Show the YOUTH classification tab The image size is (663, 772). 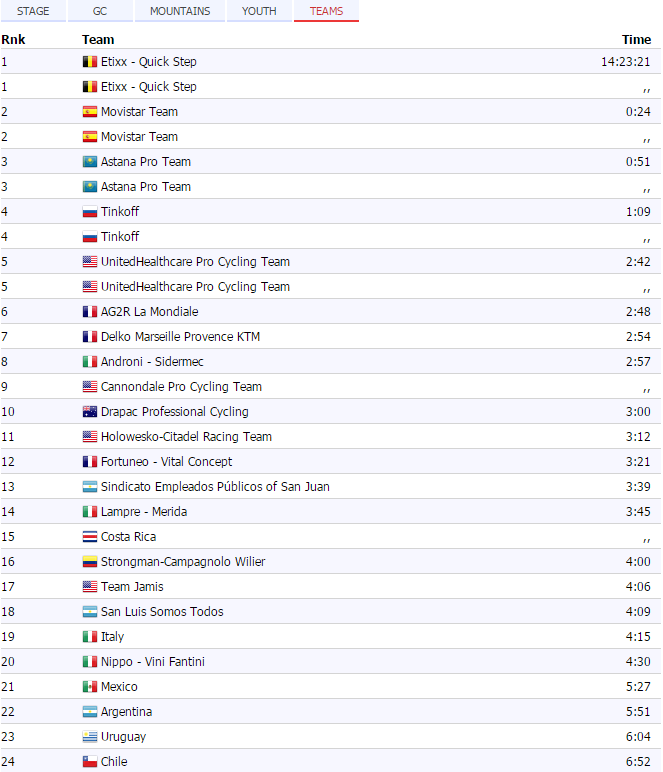[259, 11]
